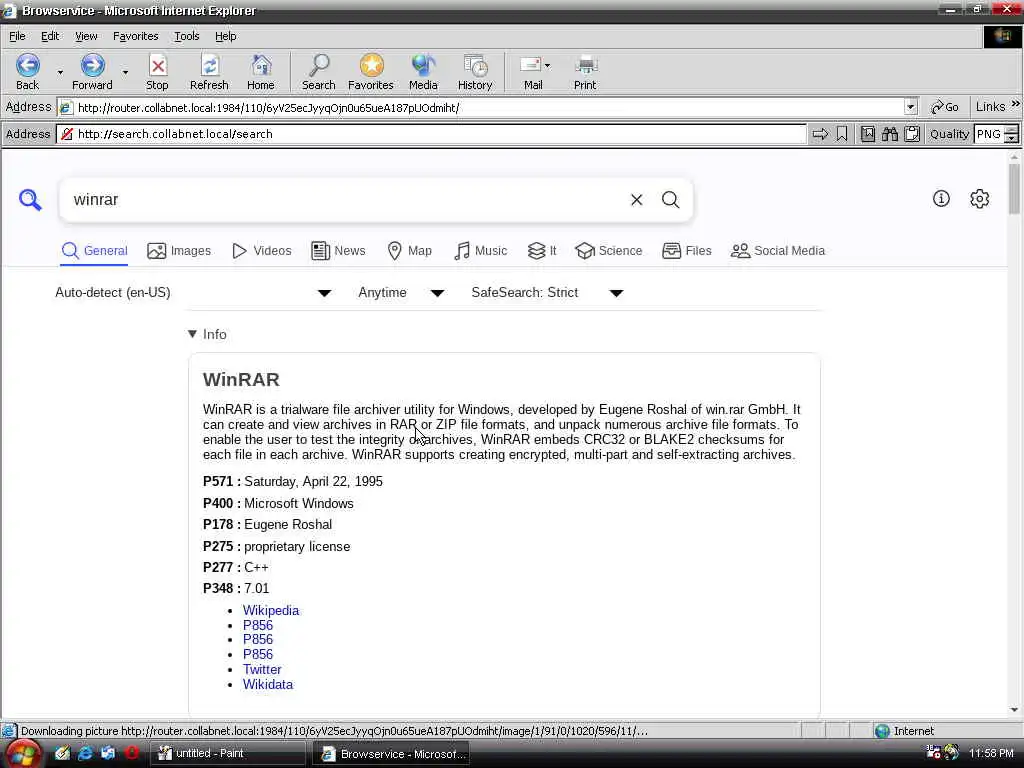This screenshot has width=1024, height=768.
Task: Open the Favorites toolbar pane
Action: click(x=371, y=72)
